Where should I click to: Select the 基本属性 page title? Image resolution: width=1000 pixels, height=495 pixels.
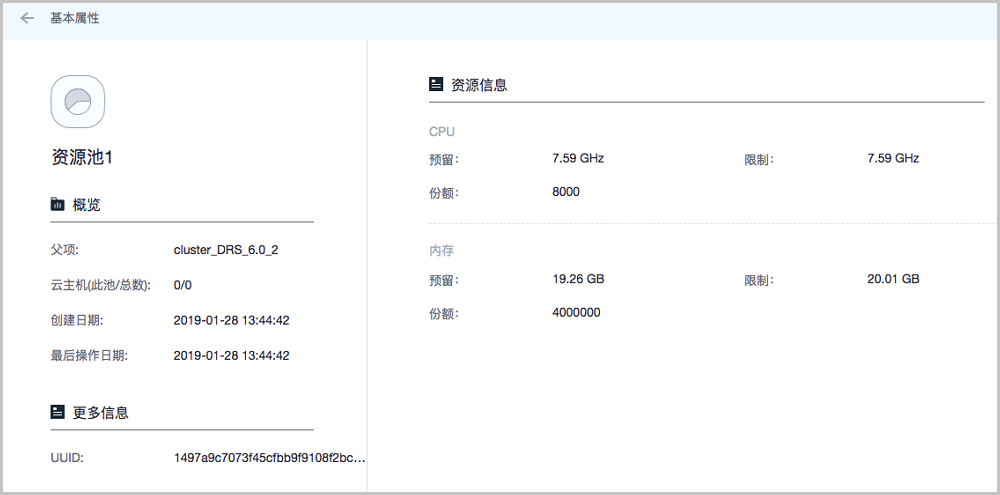click(75, 18)
